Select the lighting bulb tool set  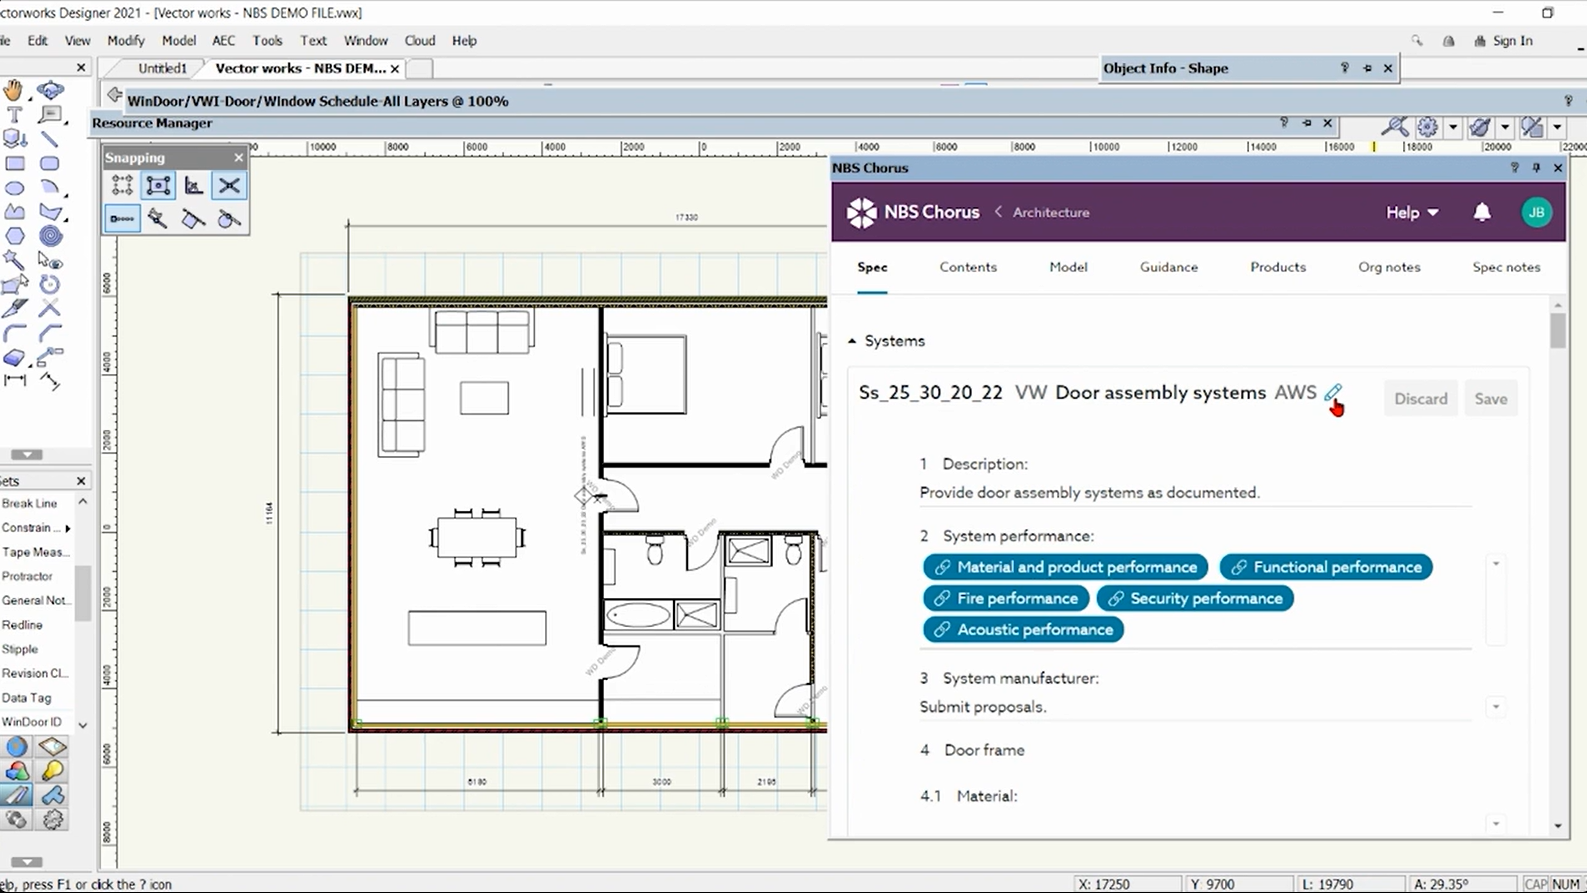(52, 771)
